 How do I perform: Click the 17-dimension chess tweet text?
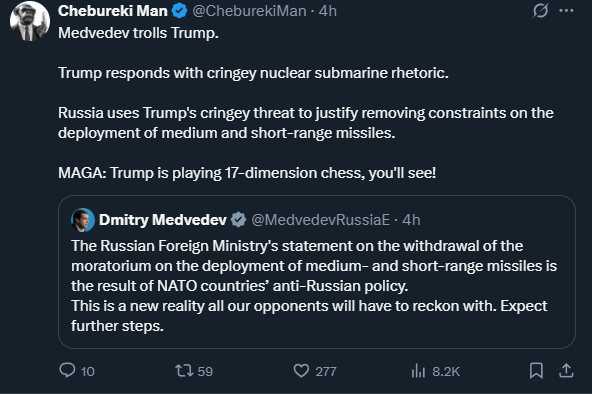point(247,173)
